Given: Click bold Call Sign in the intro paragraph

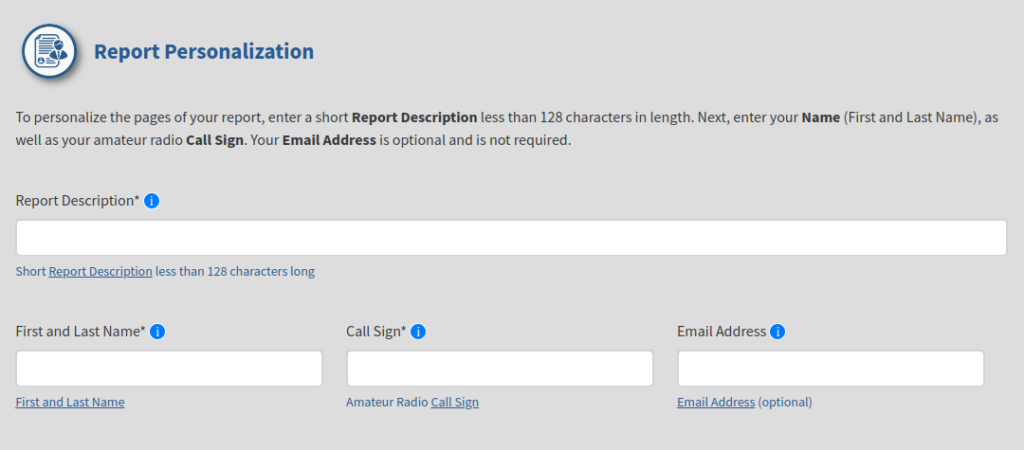Looking at the screenshot, I should coord(215,140).
